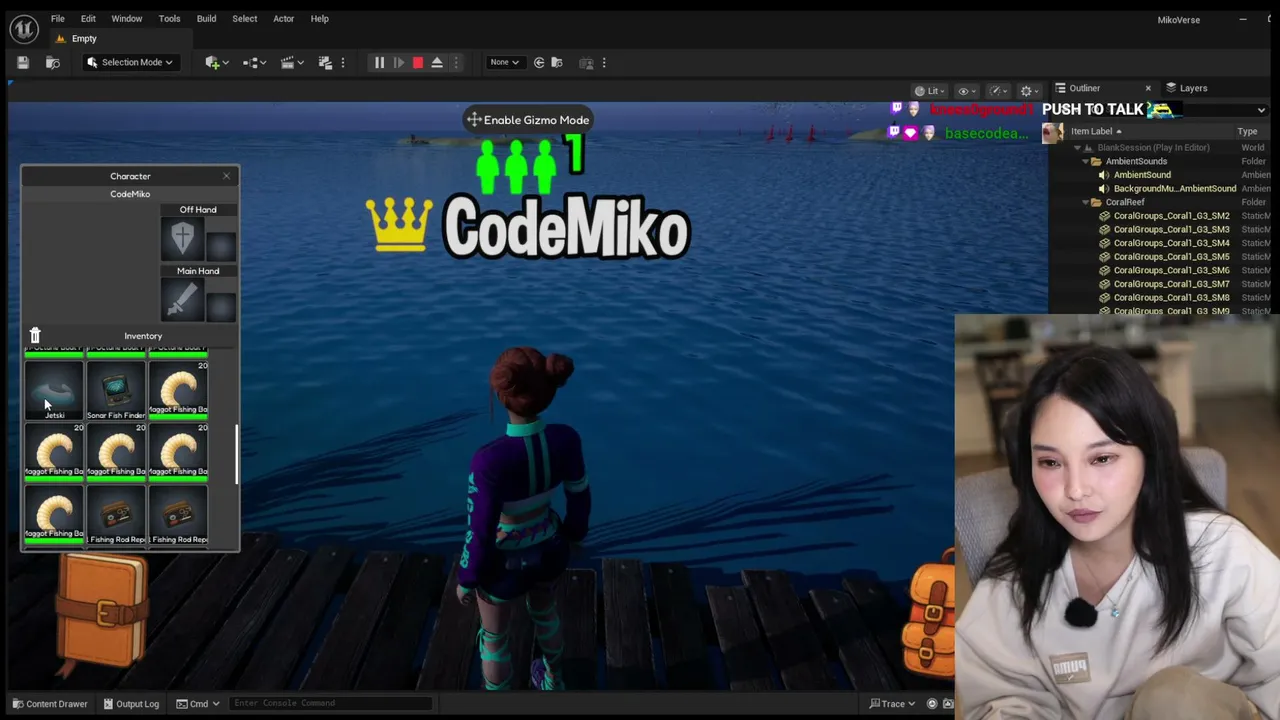Sort Outliner by Type column
The width and height of the screenshot is (1280, 720).
pyautogui.click(x=1247, y=131)
